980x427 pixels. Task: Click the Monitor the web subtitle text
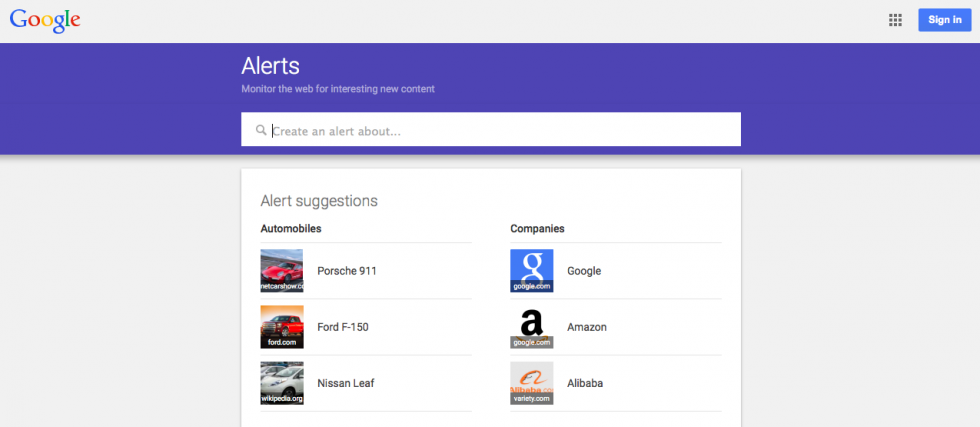click(x=338, y=89)
